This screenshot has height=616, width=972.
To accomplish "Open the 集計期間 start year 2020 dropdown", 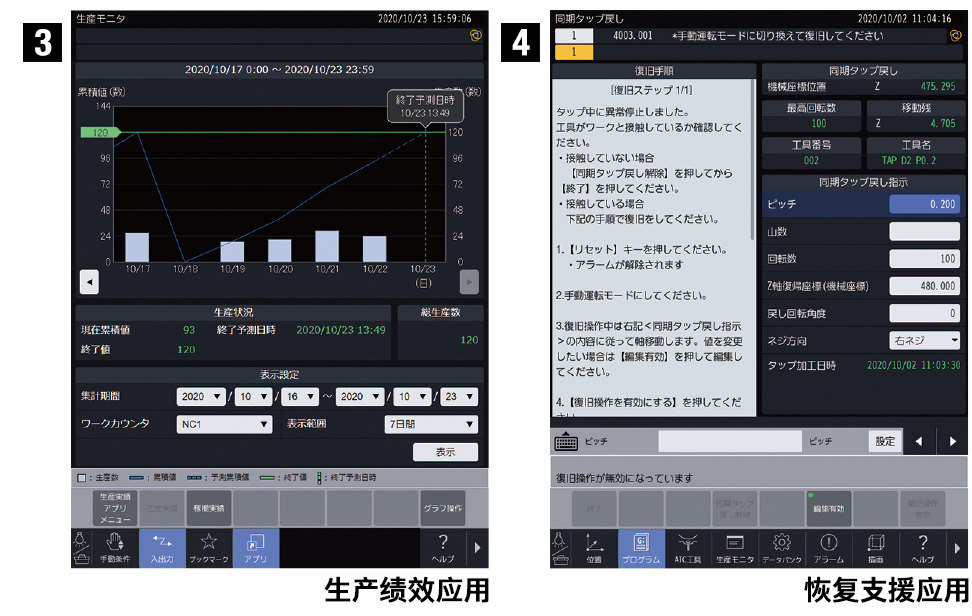I will click(x=201, y=397).
